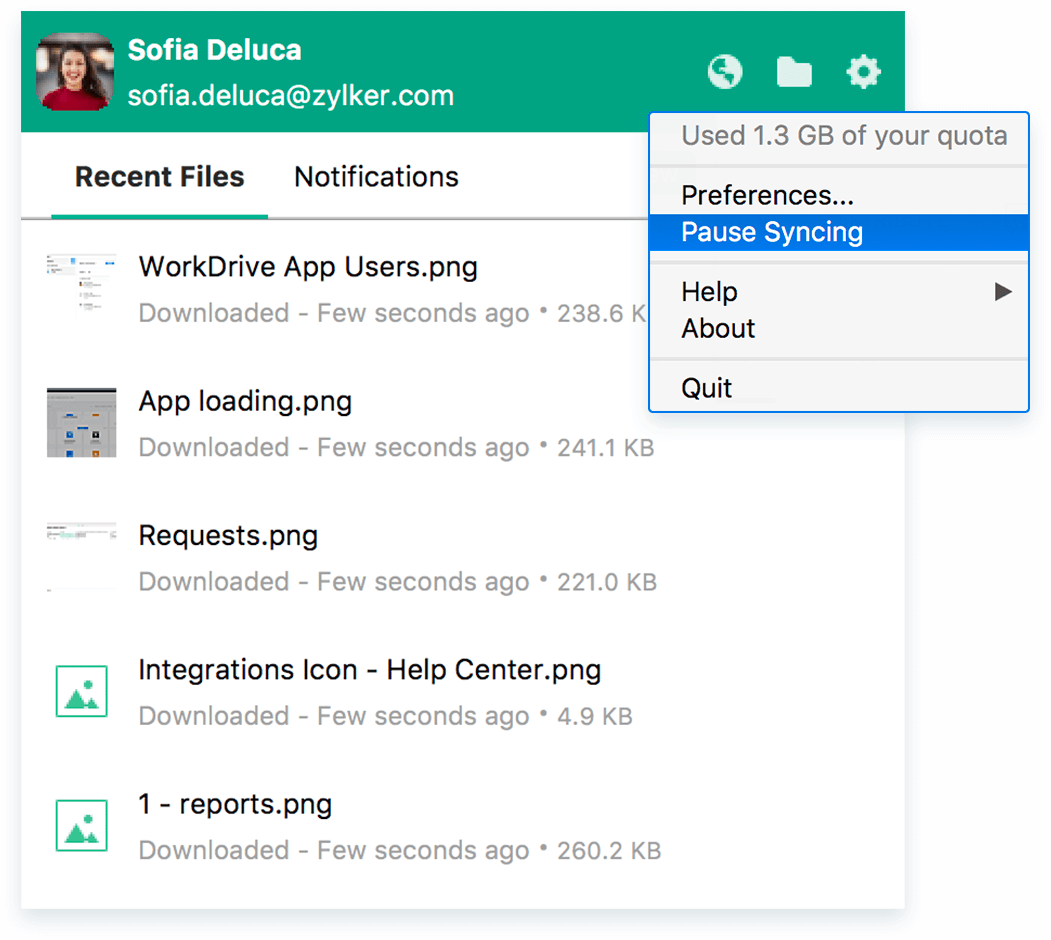Open the sync folder icon
1051x940 pixels.
(x=794, y=72)
